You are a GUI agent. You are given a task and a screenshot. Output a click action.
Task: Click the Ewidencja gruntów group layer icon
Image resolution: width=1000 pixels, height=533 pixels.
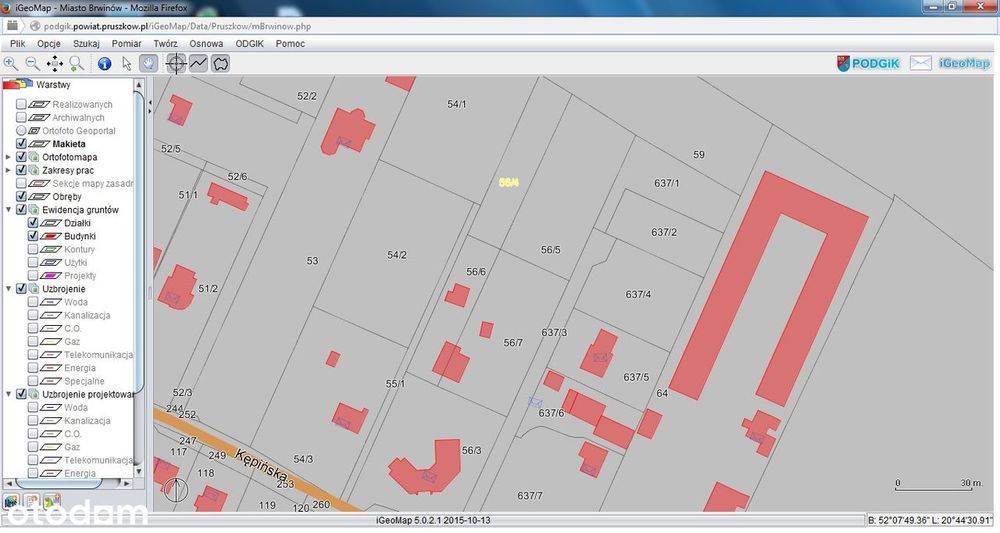tap(34, 210)
